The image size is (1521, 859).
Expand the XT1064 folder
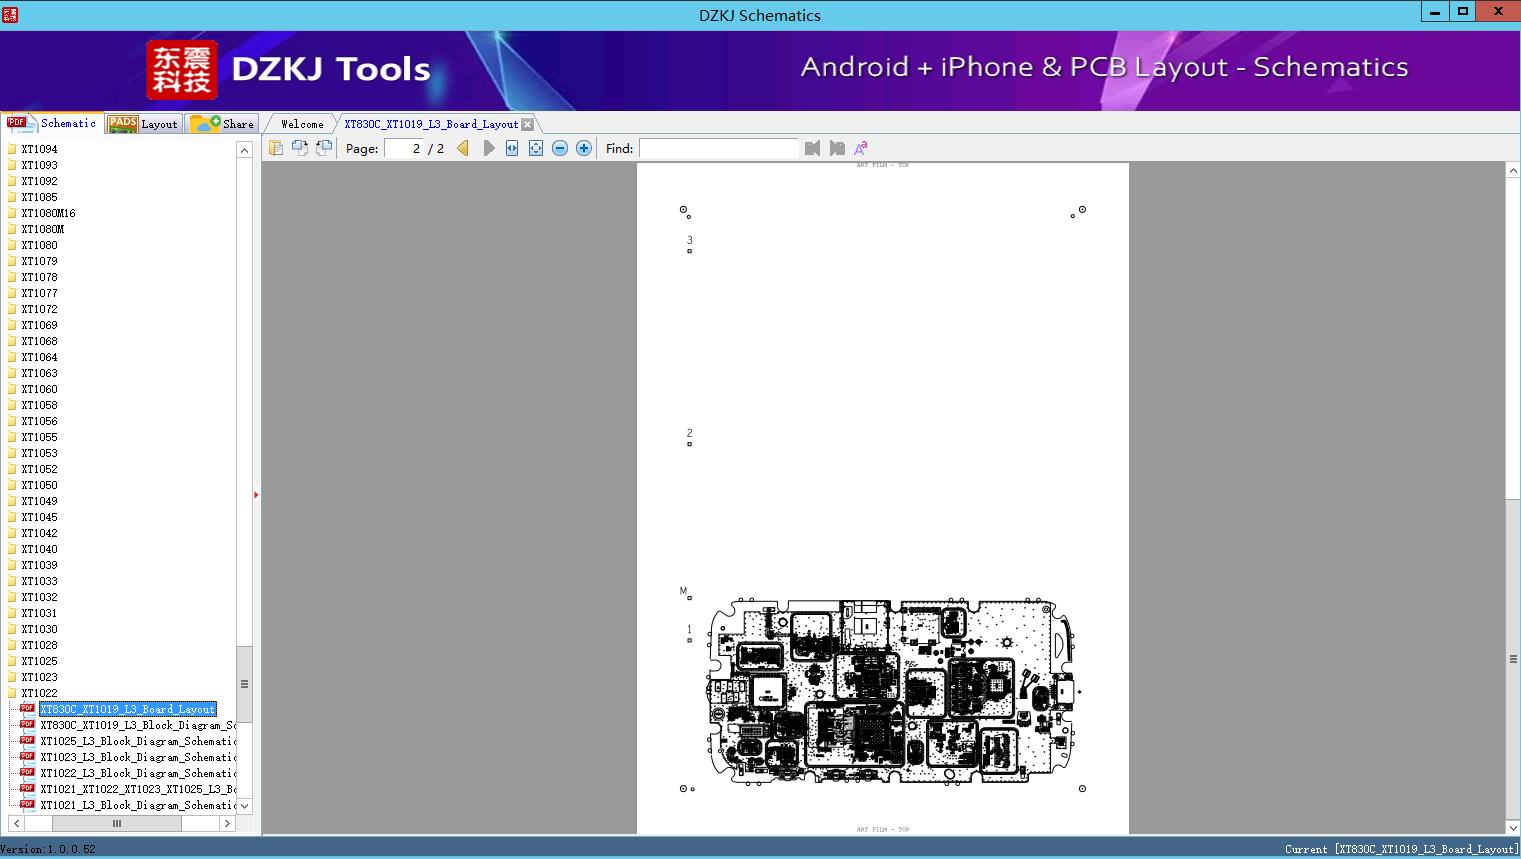tap(39, 357)
